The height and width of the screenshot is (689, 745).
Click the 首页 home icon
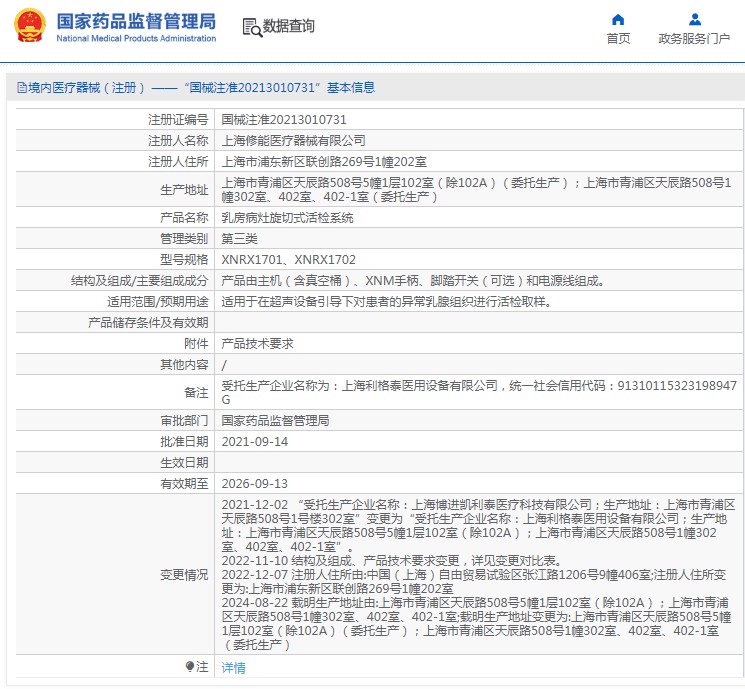tap(618, 19)
